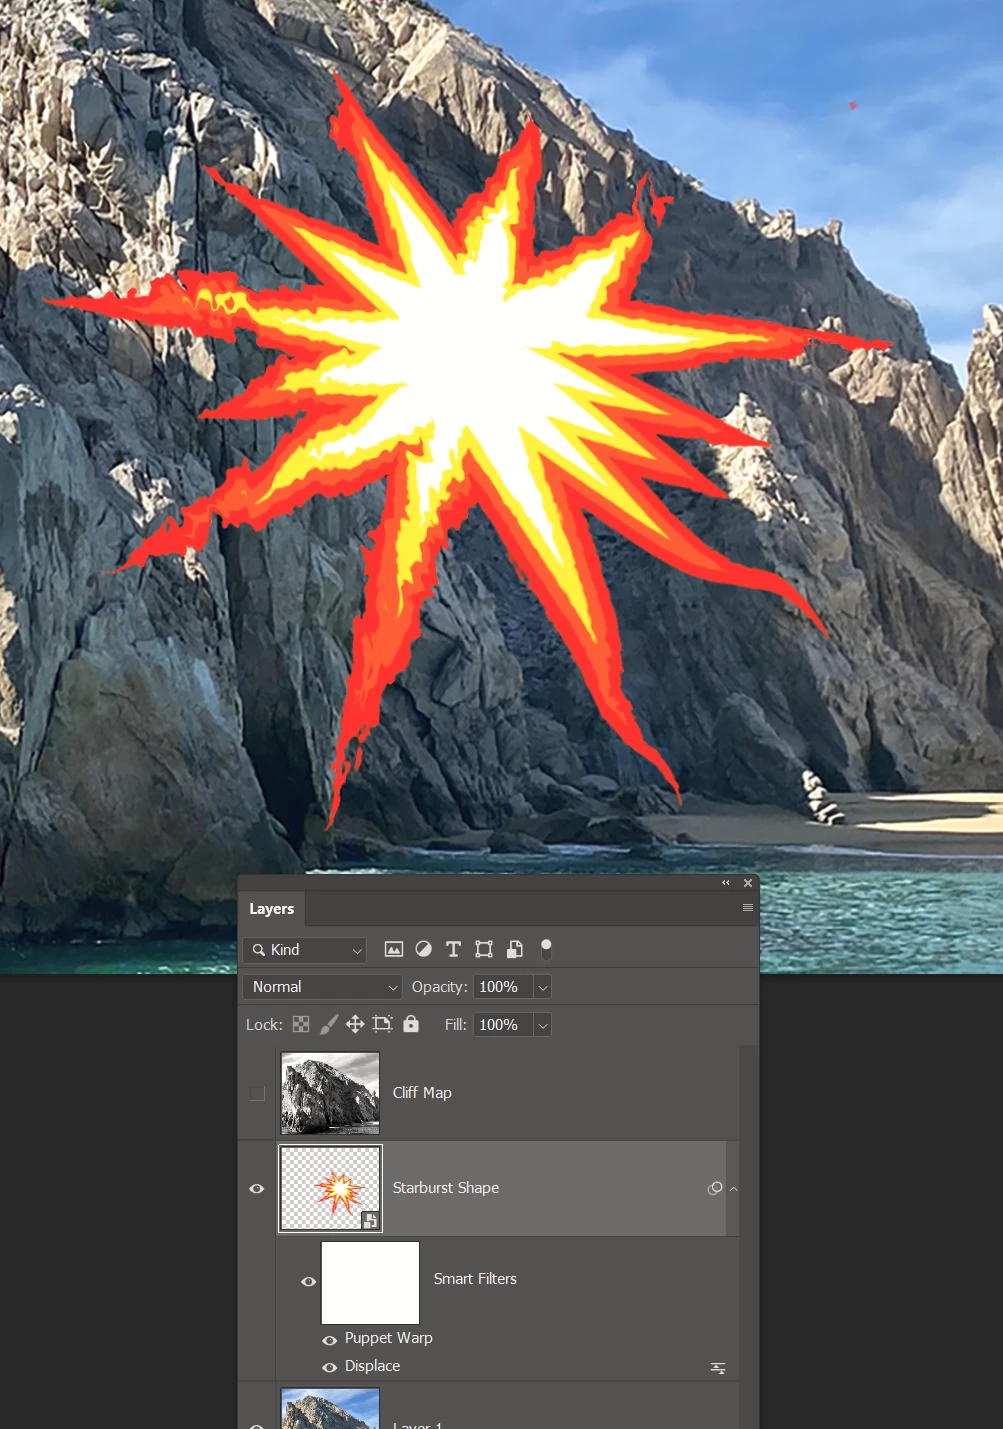Lock position move icon
1003x1429 pixels.
(x=355, y=1024)
